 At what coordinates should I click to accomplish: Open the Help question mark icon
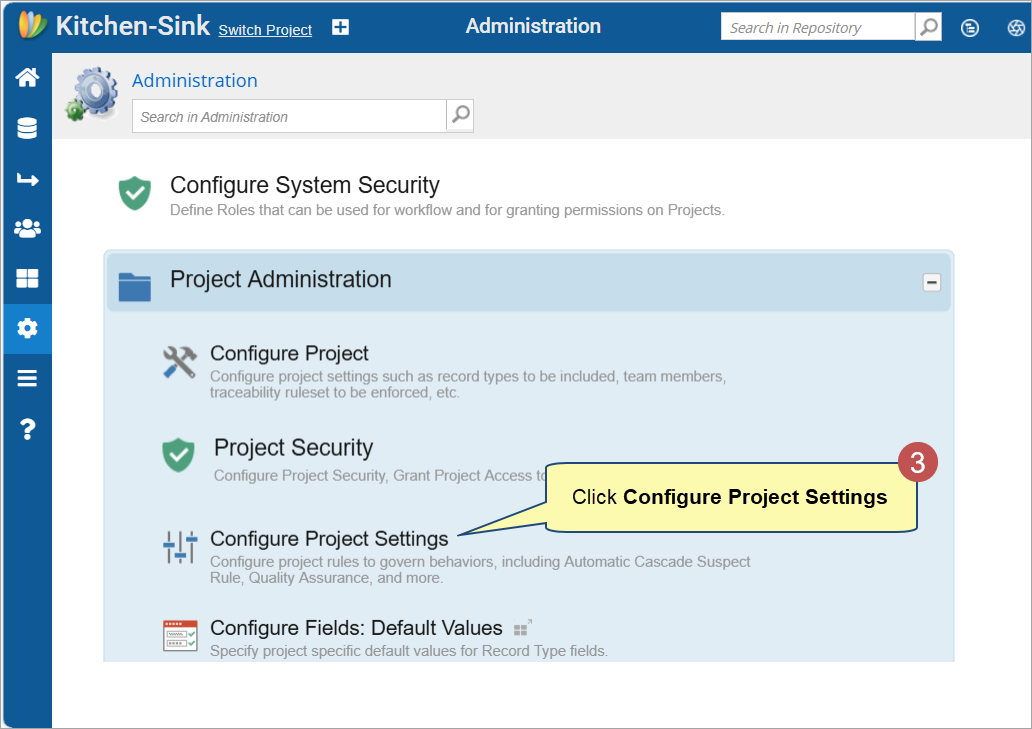click(x=27, y=429)
